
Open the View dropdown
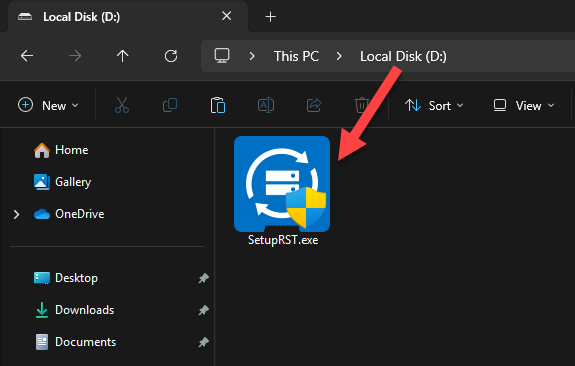524,106
